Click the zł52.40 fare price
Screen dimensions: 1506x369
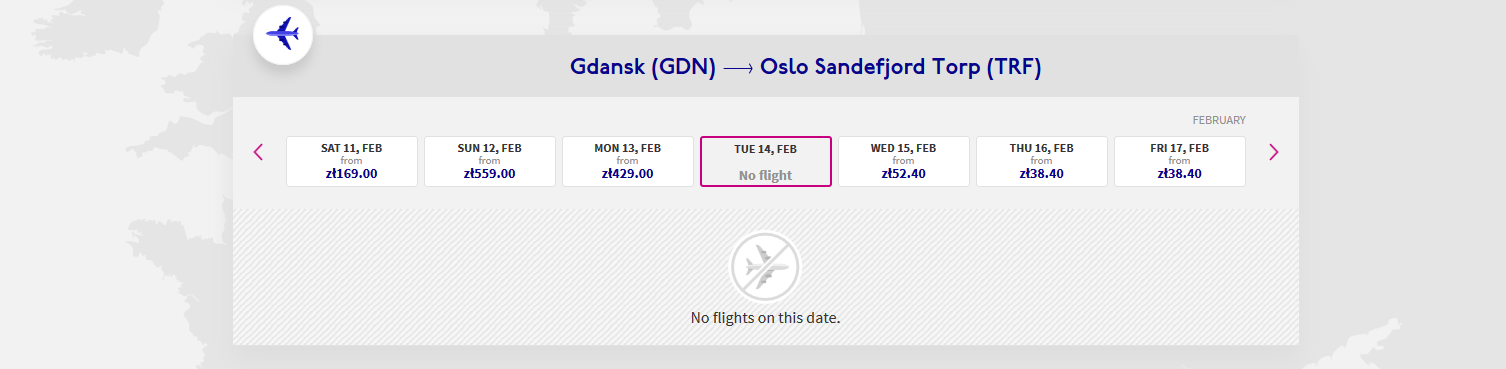point(904,173)
